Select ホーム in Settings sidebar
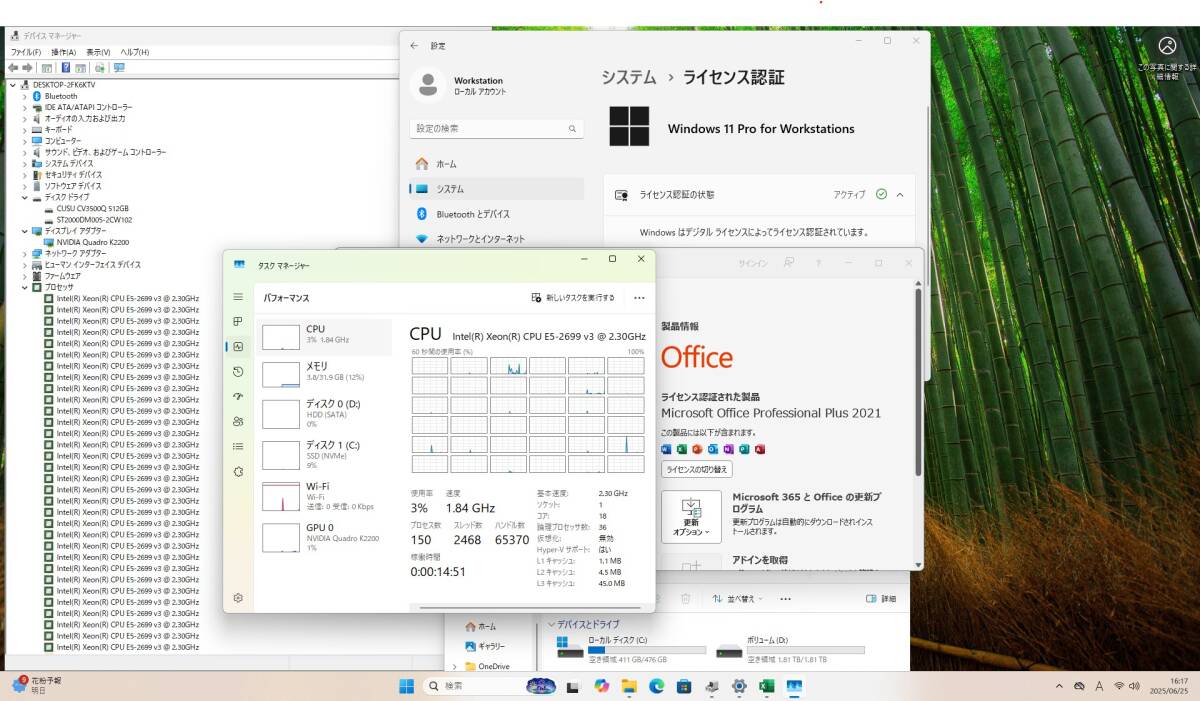The width and height of the screenshot is (1200, 701). [496, 164]
